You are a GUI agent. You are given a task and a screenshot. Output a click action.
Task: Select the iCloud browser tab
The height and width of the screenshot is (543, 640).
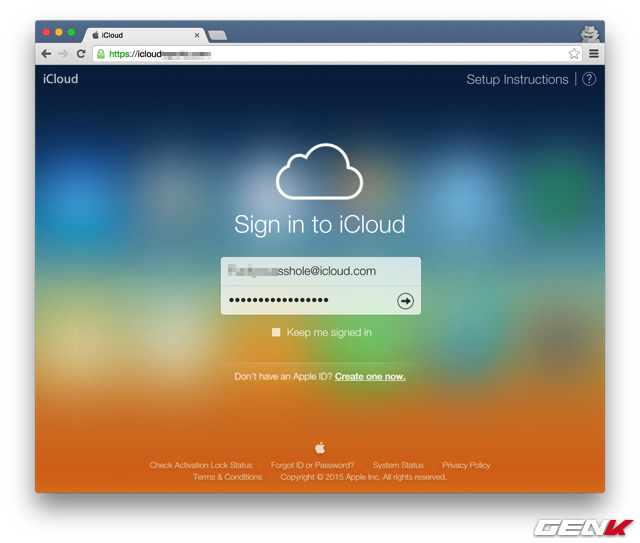[144, 35]
